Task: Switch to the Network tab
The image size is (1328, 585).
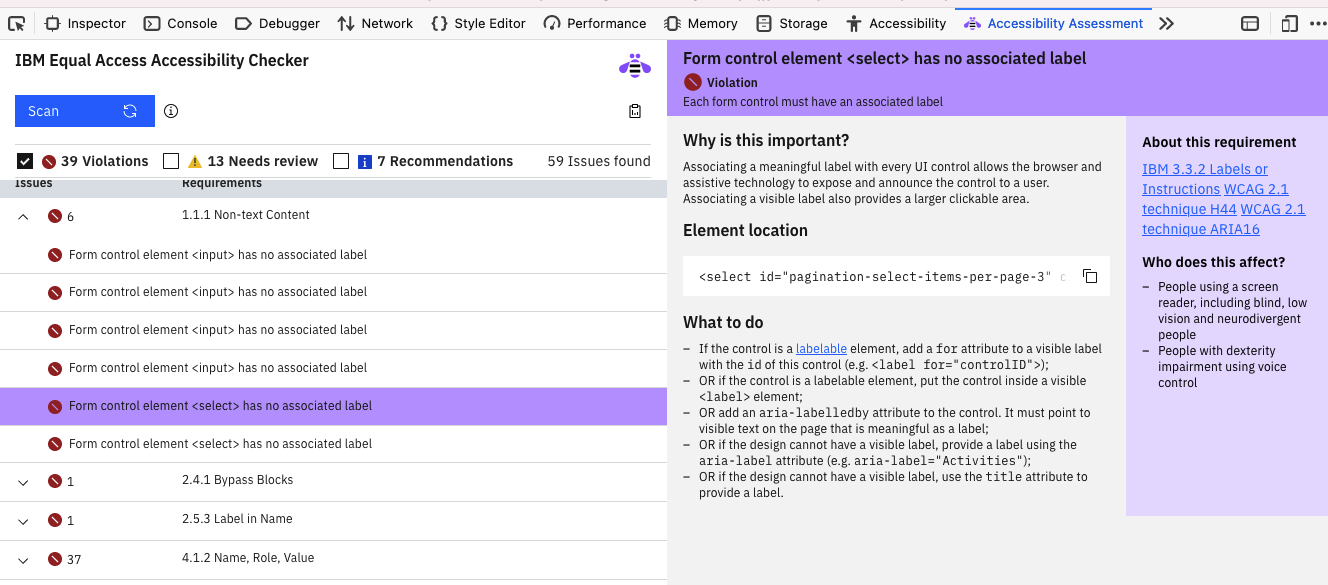Action: [x=375, y=23]
